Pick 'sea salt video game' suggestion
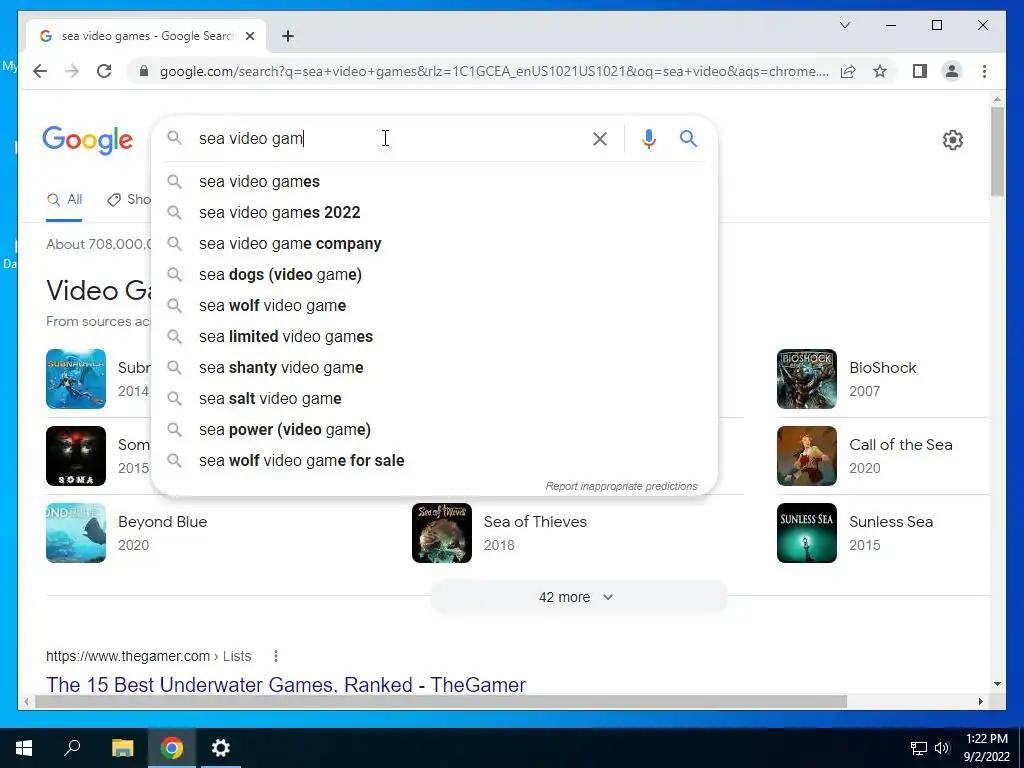The height and width of the screenshot is (768, 1024). click(x=434, y=398)
